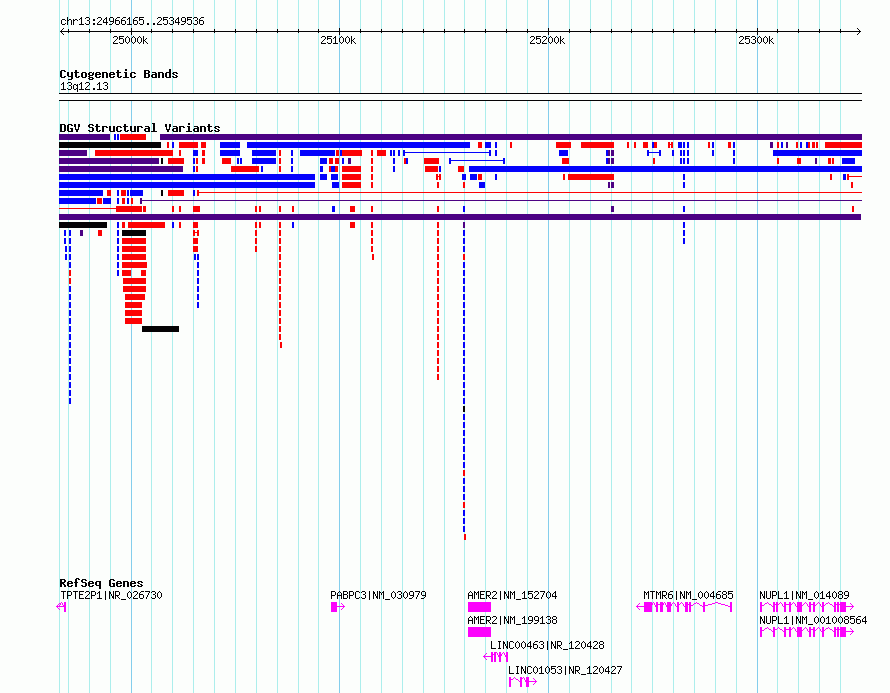
Task: Click the 13q12.13 cytogenetic band bar
Action: 460,97
